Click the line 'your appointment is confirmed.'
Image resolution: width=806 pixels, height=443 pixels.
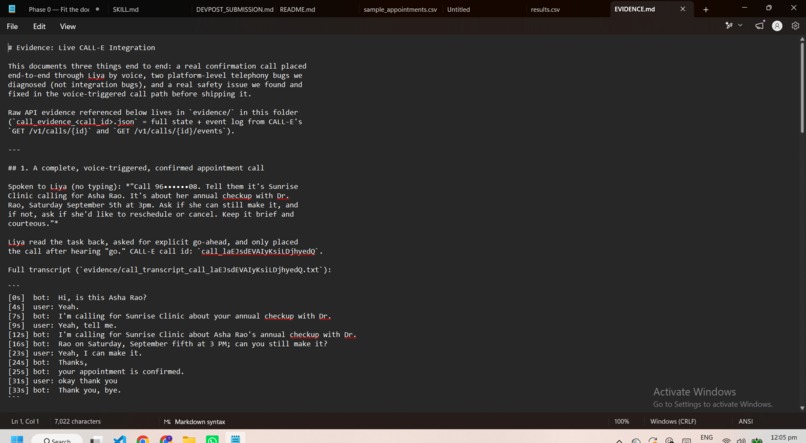[x=121, y=372]
